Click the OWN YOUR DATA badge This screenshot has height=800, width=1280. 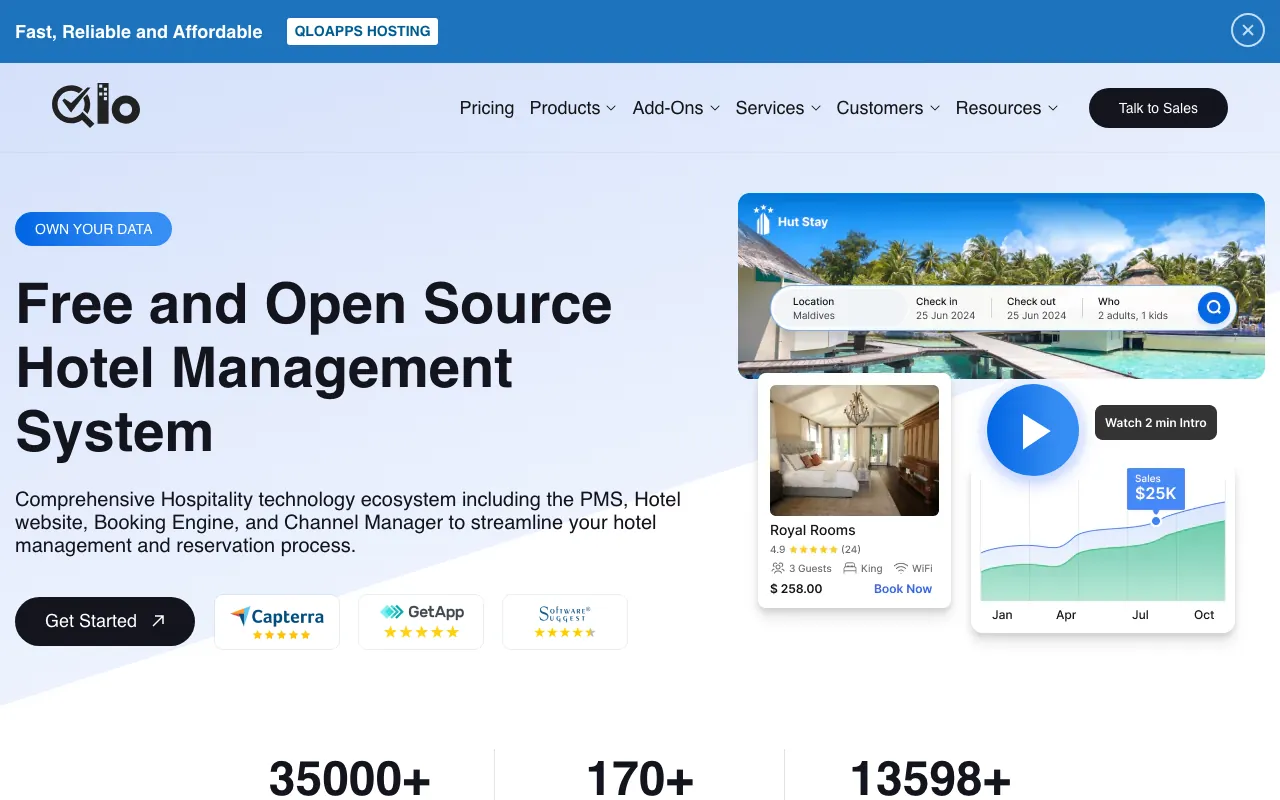[94, 229]
